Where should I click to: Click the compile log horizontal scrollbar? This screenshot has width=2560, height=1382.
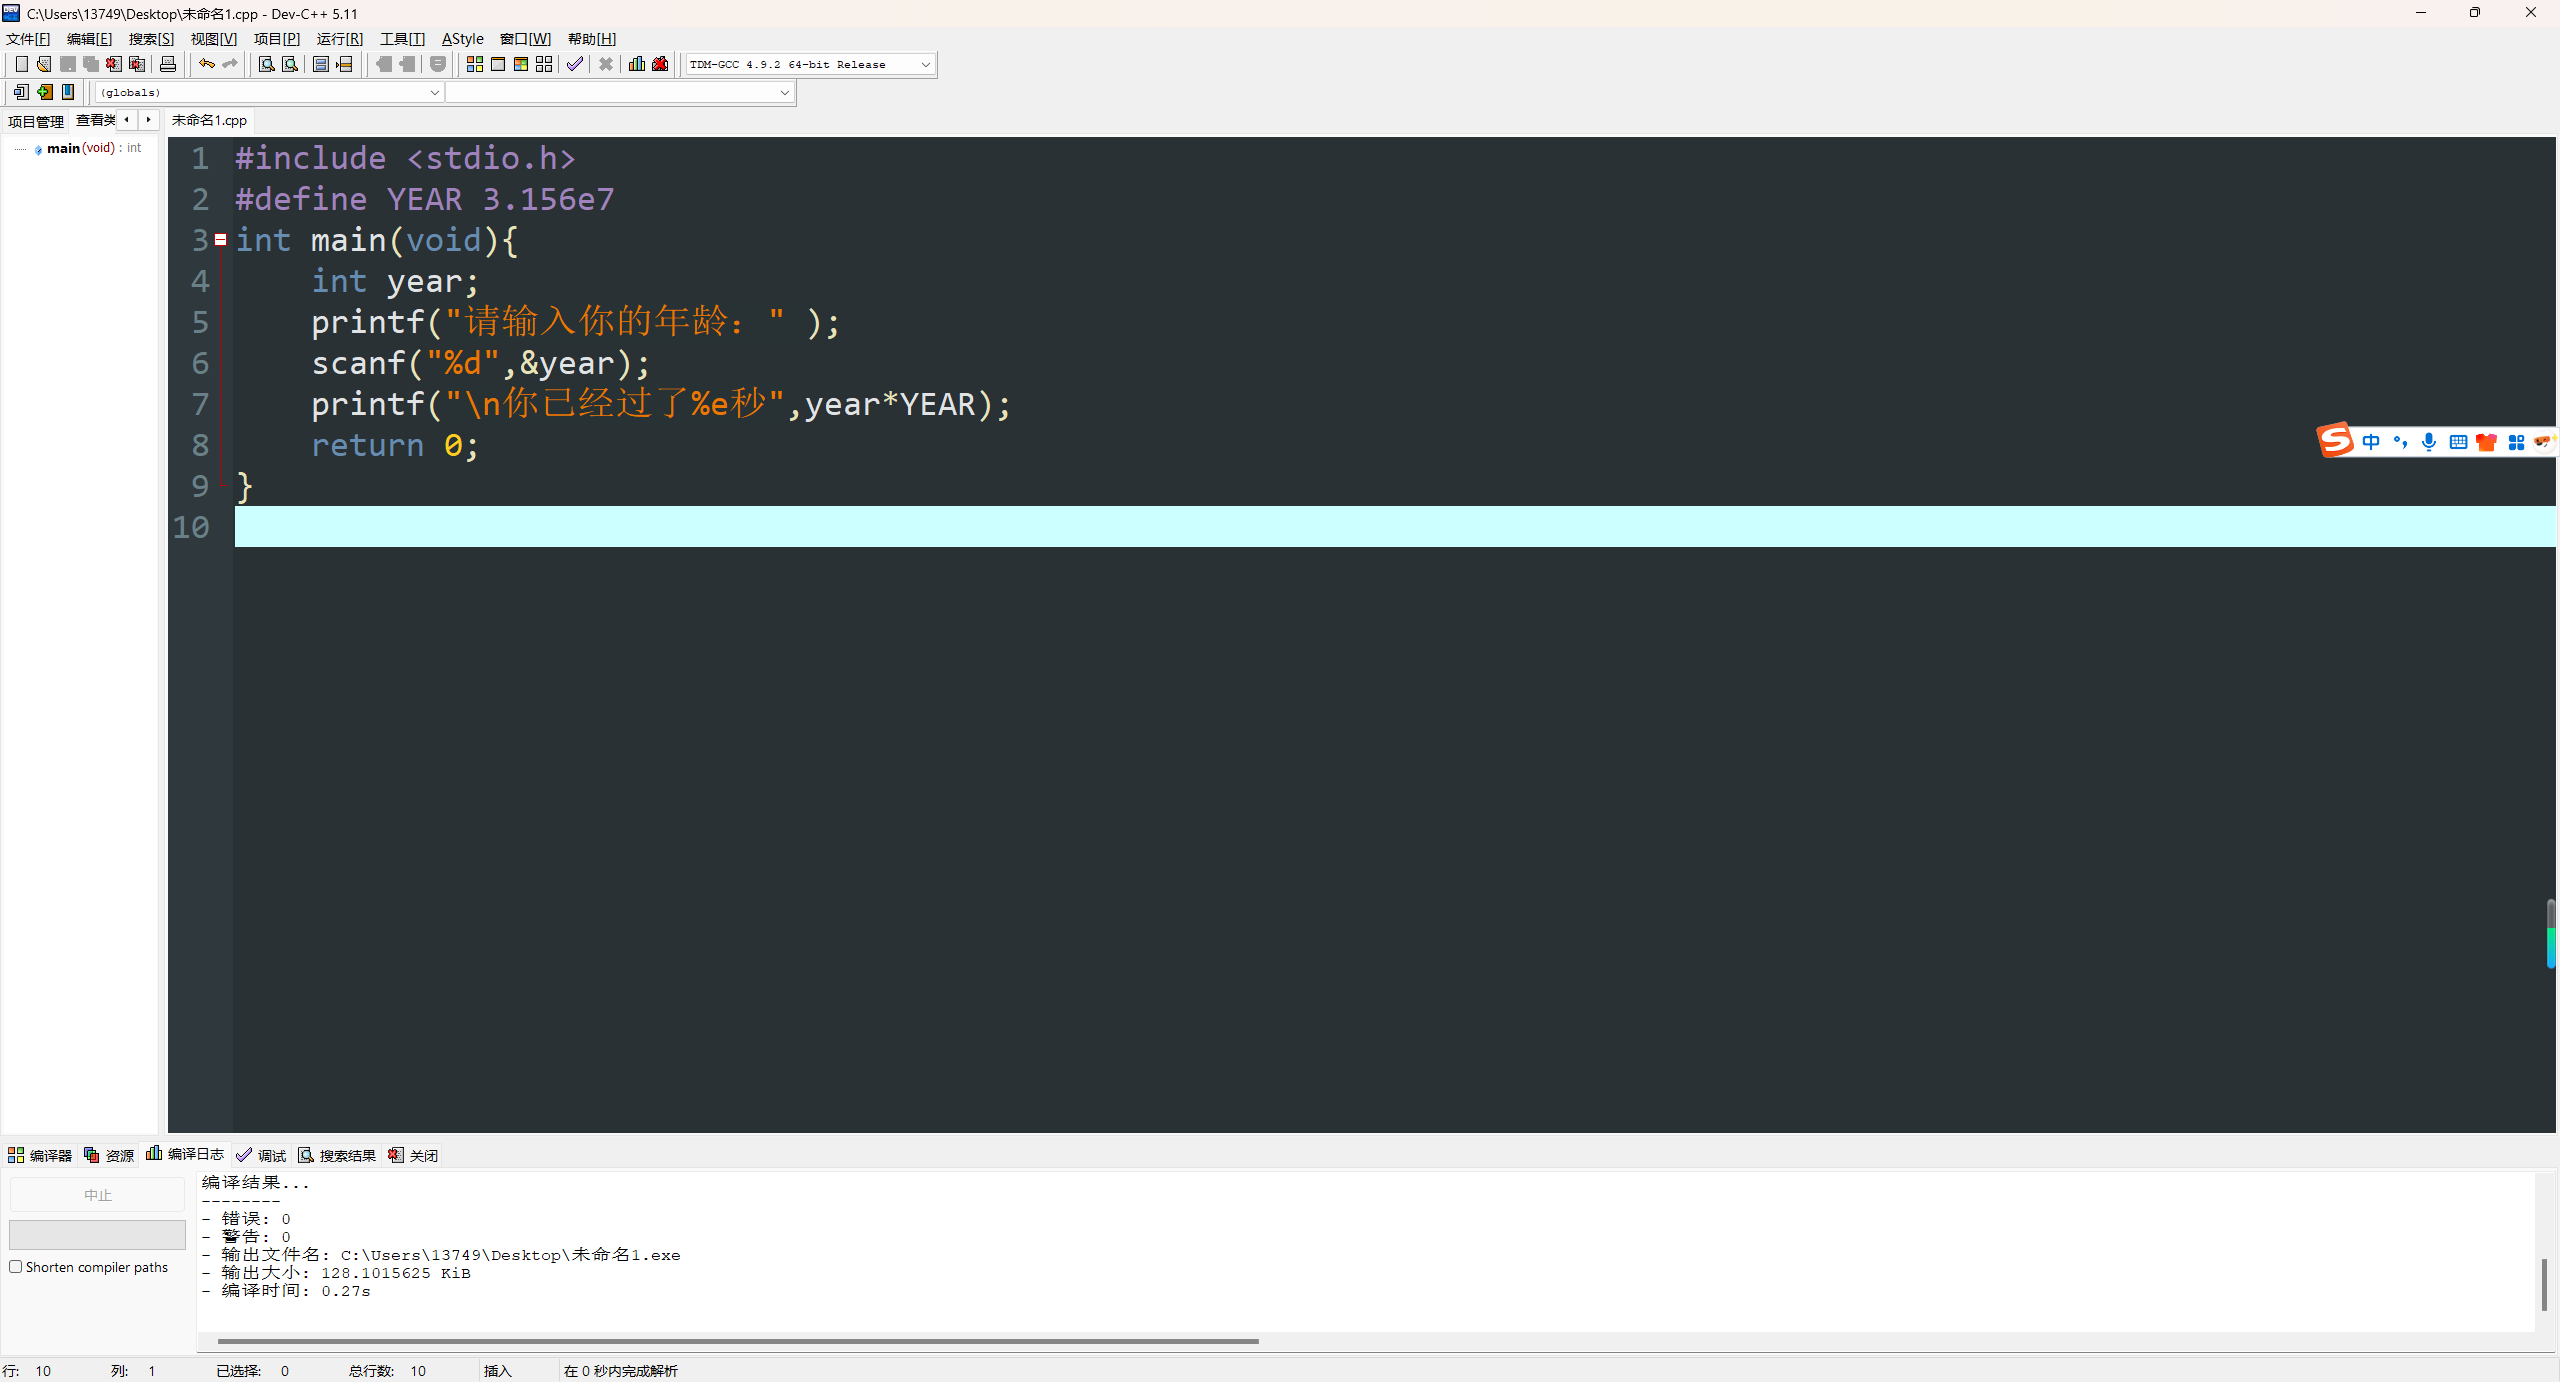pyautogui.click(x=737, y=1341)
